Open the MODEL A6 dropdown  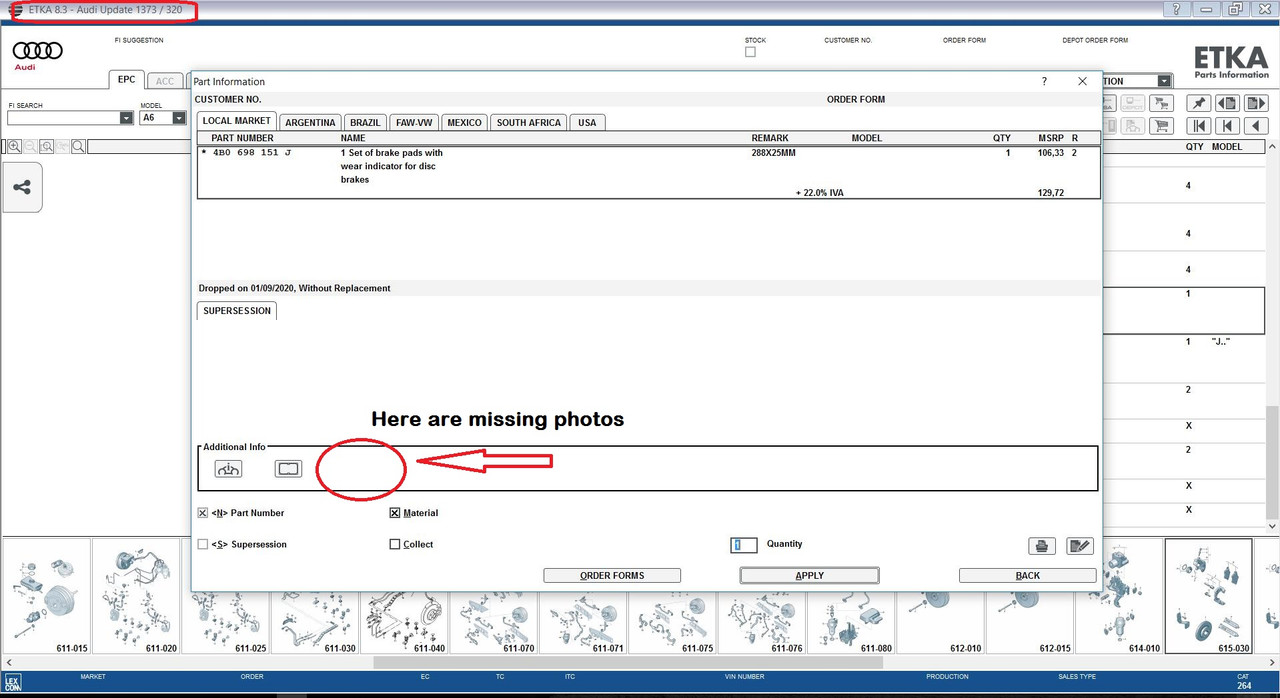tap(179, 118)
